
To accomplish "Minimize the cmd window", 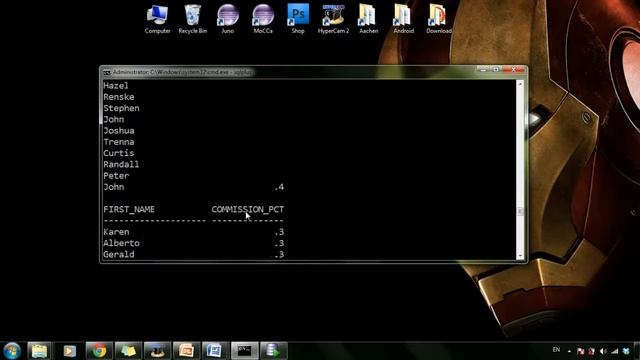I will point(483,70).
